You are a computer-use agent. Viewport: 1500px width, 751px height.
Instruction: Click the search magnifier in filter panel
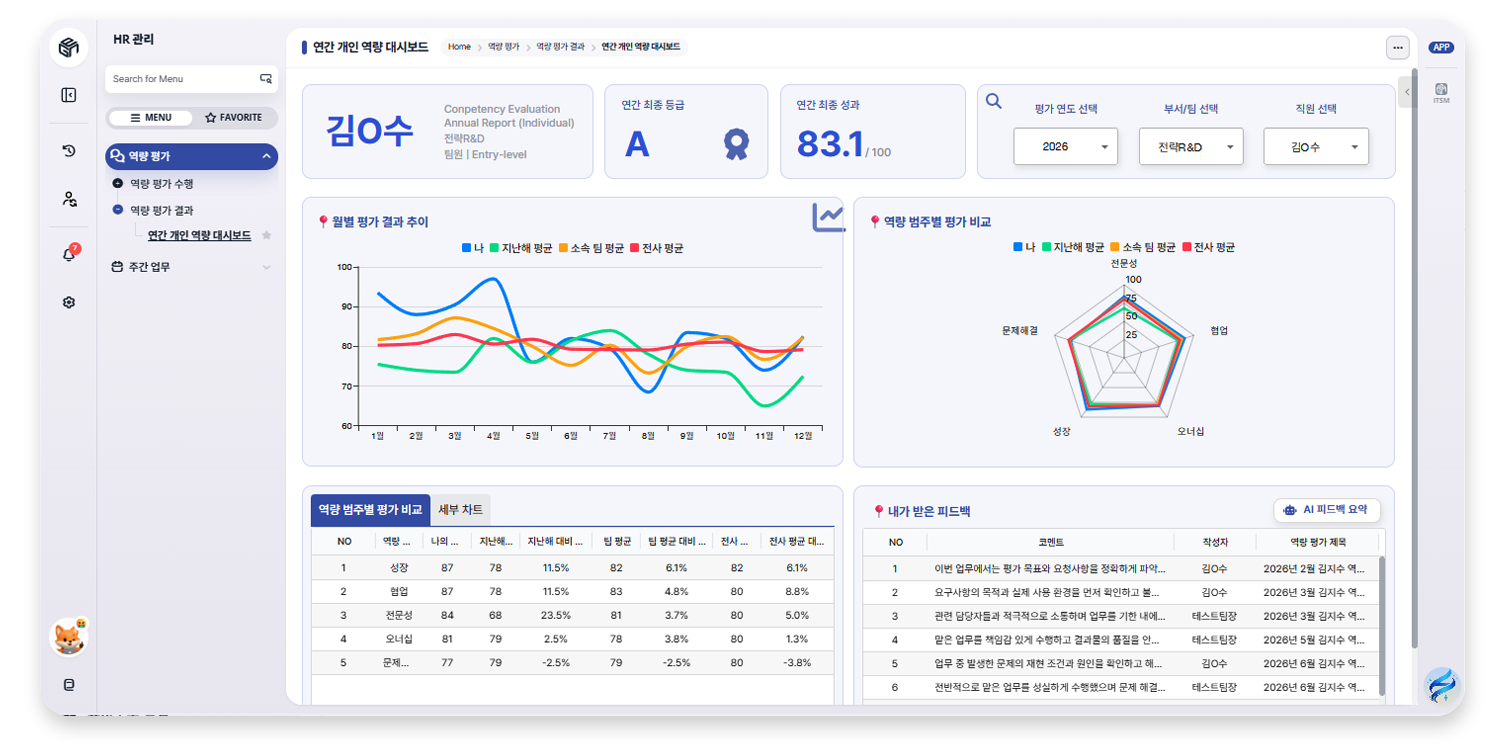coord(994,101)
